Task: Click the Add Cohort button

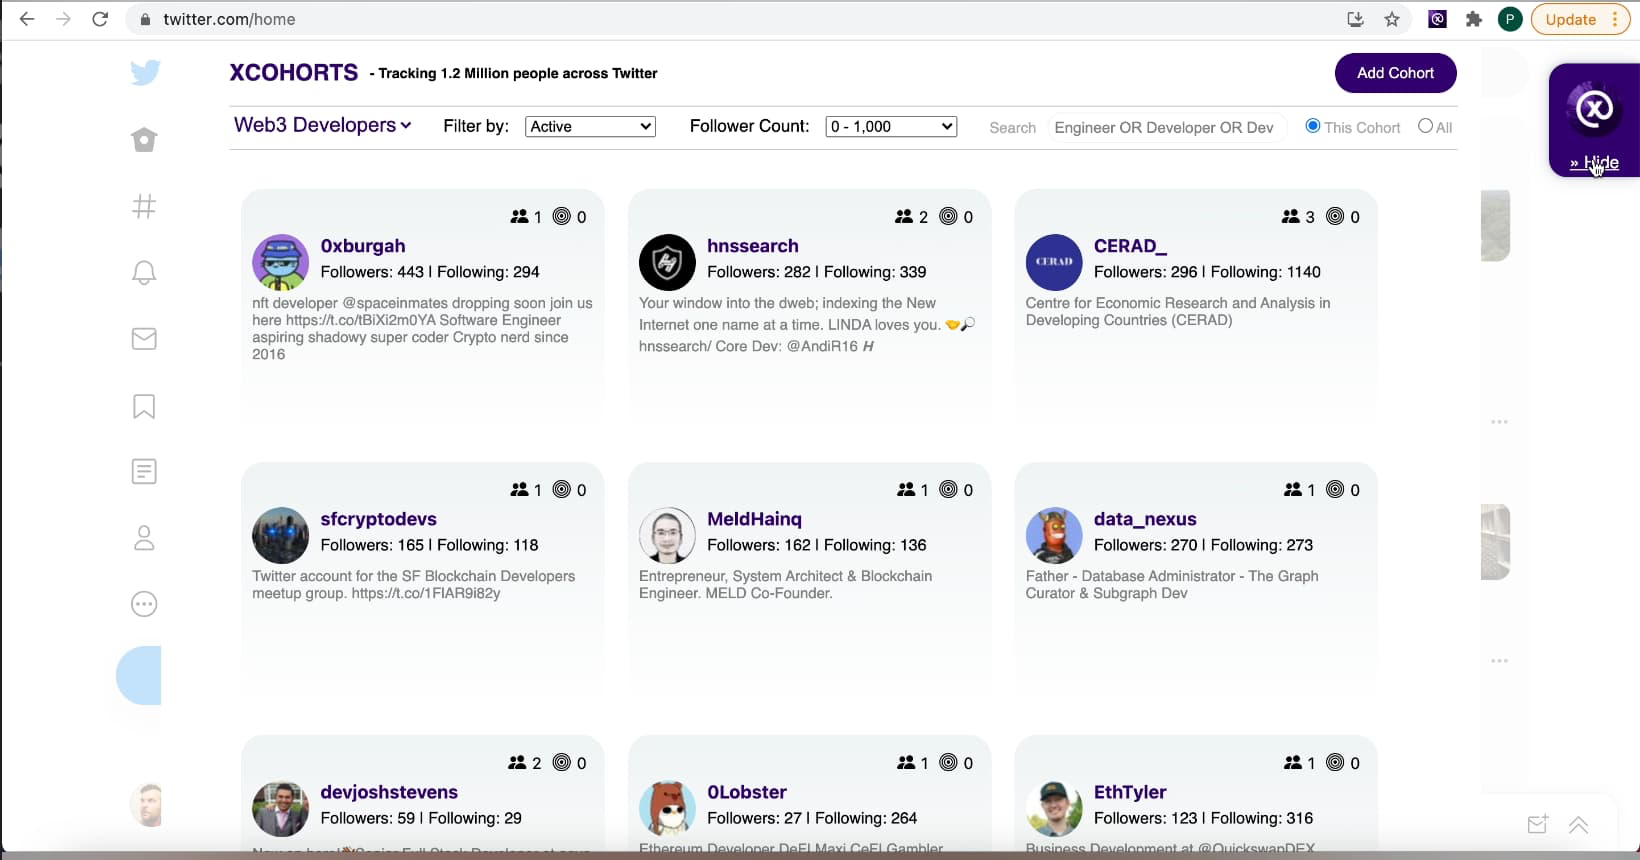Action: point(1395,73)
